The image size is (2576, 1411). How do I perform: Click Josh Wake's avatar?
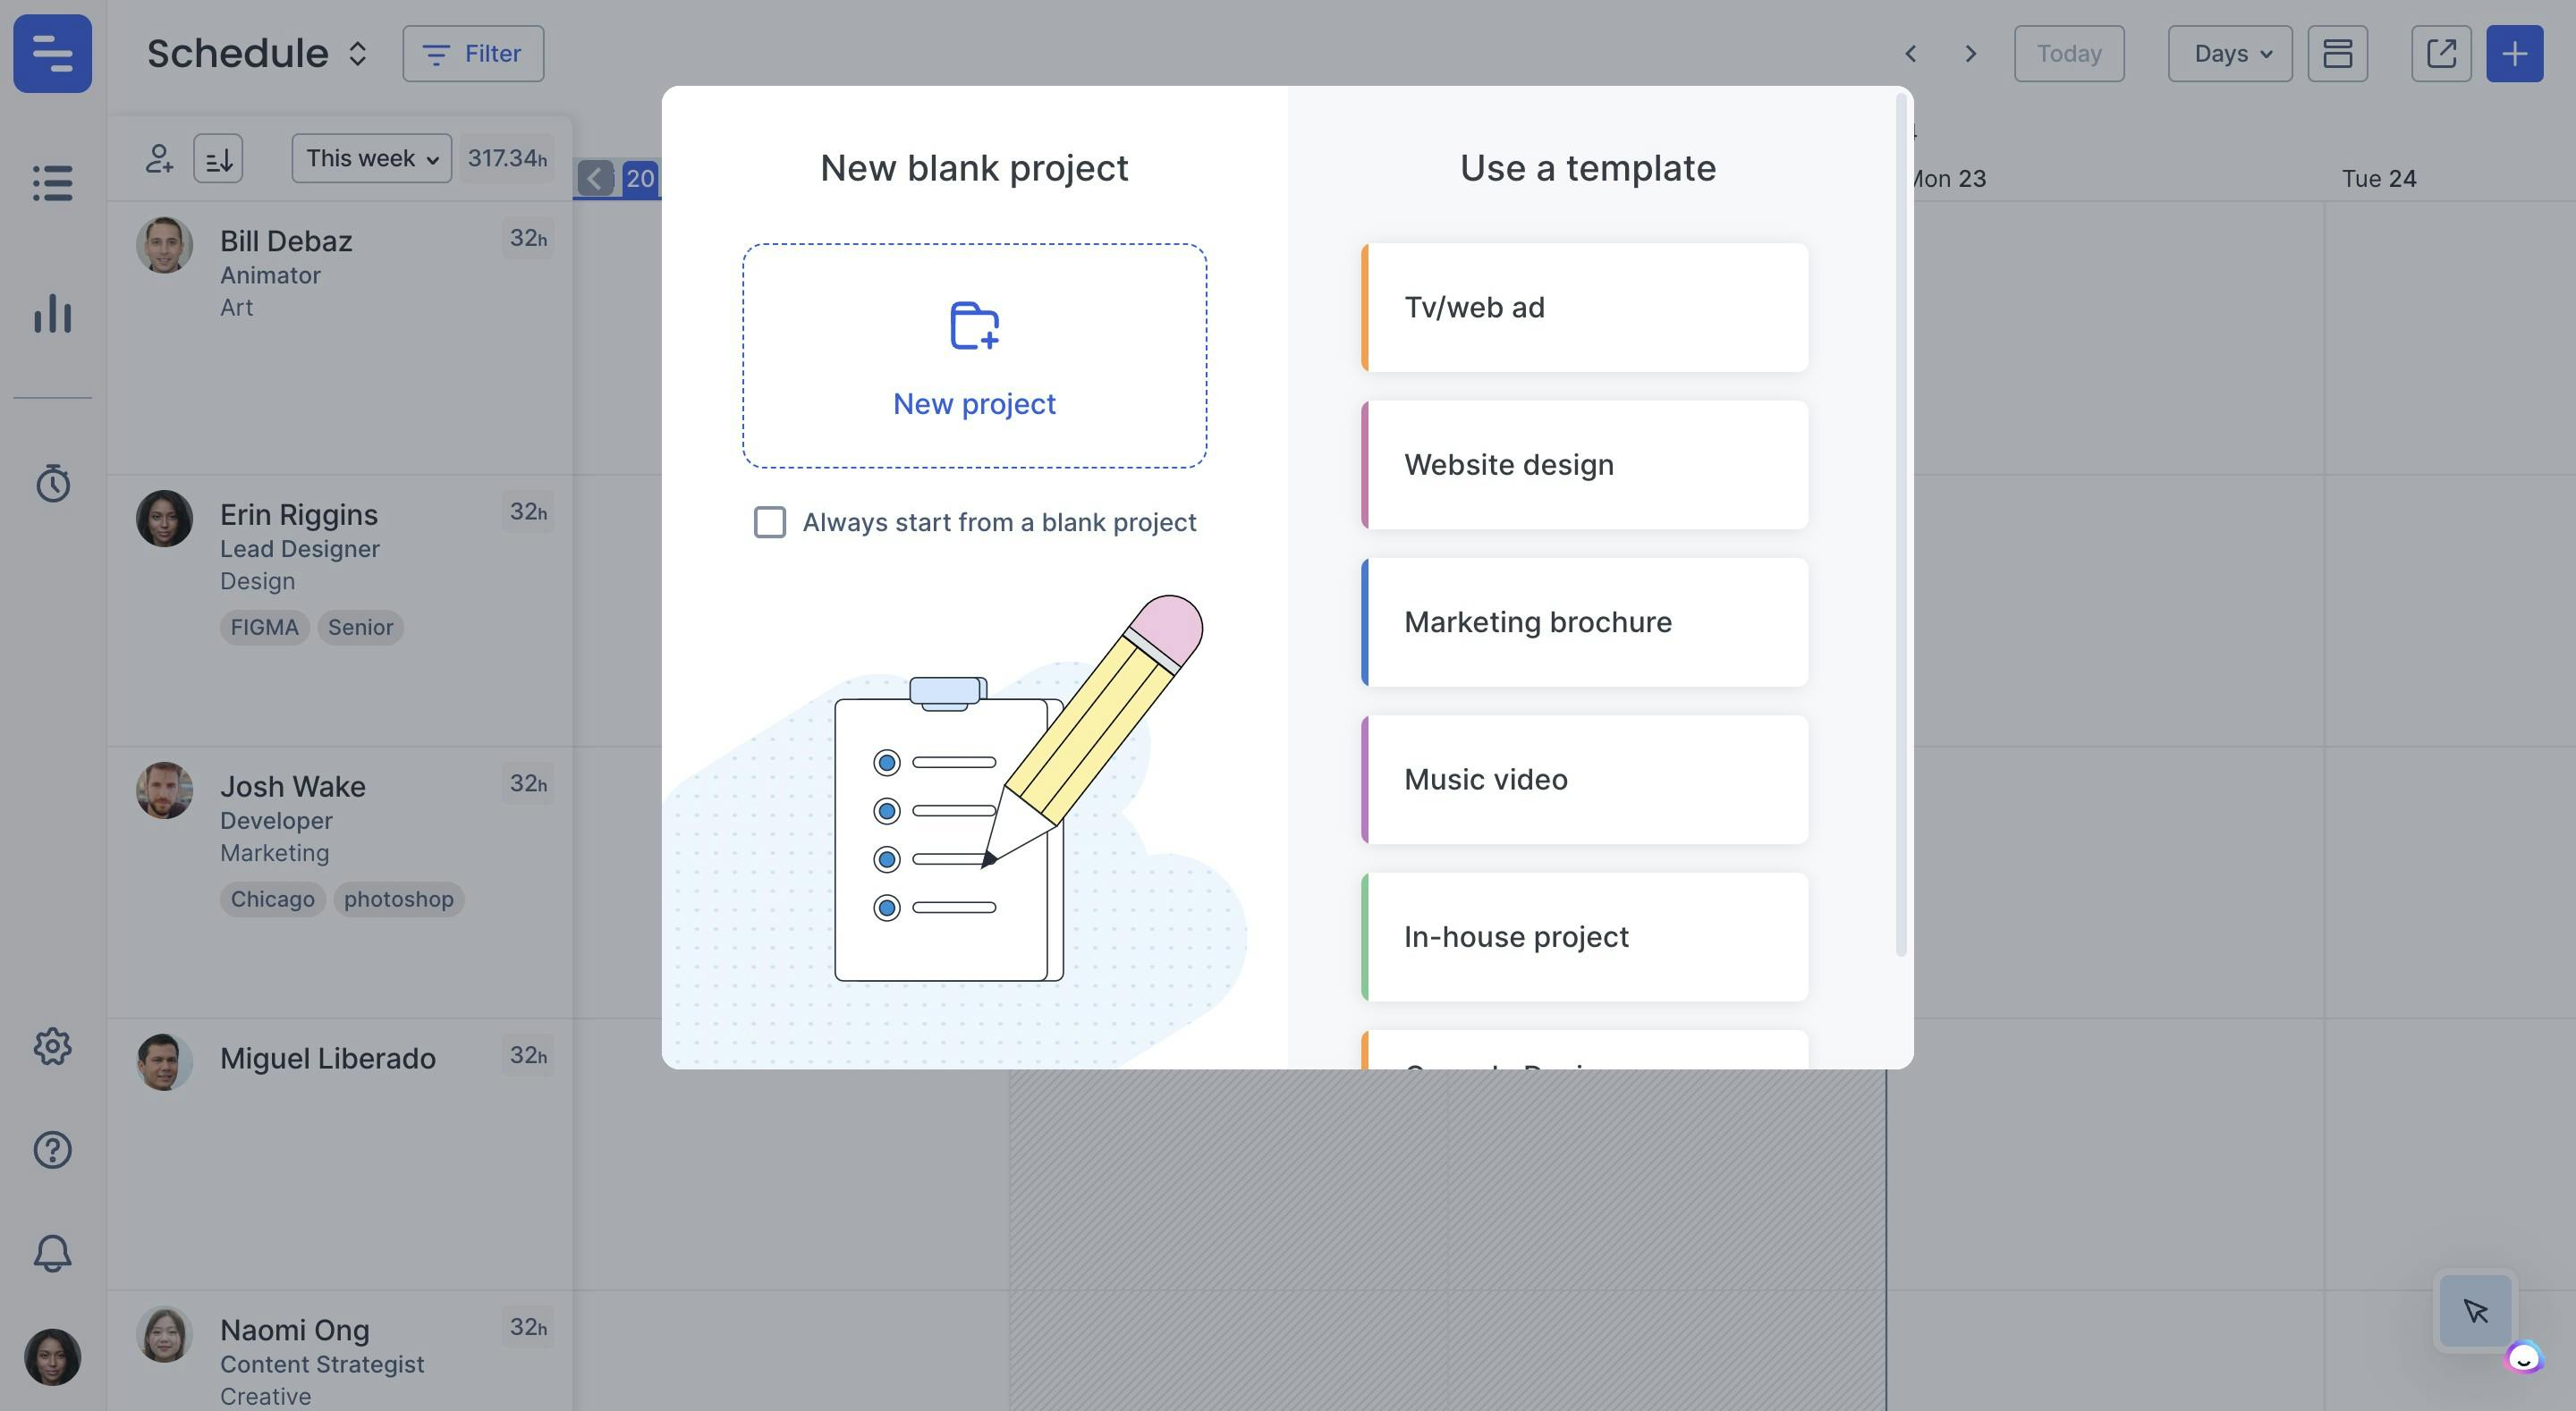164,790
